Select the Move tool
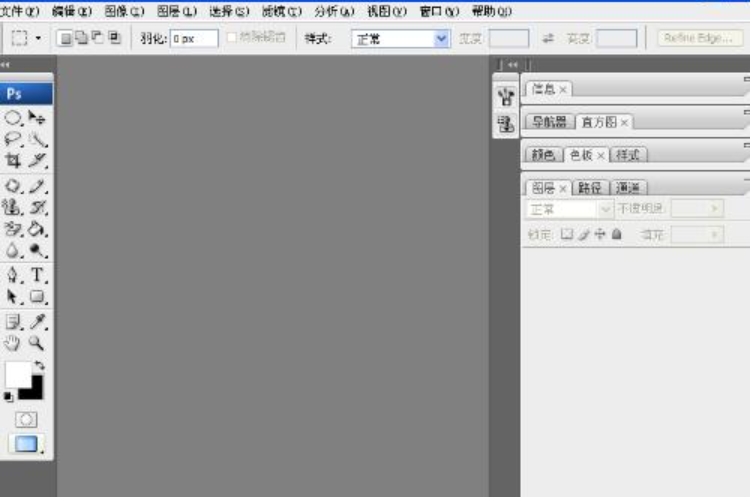 (37, 118)
